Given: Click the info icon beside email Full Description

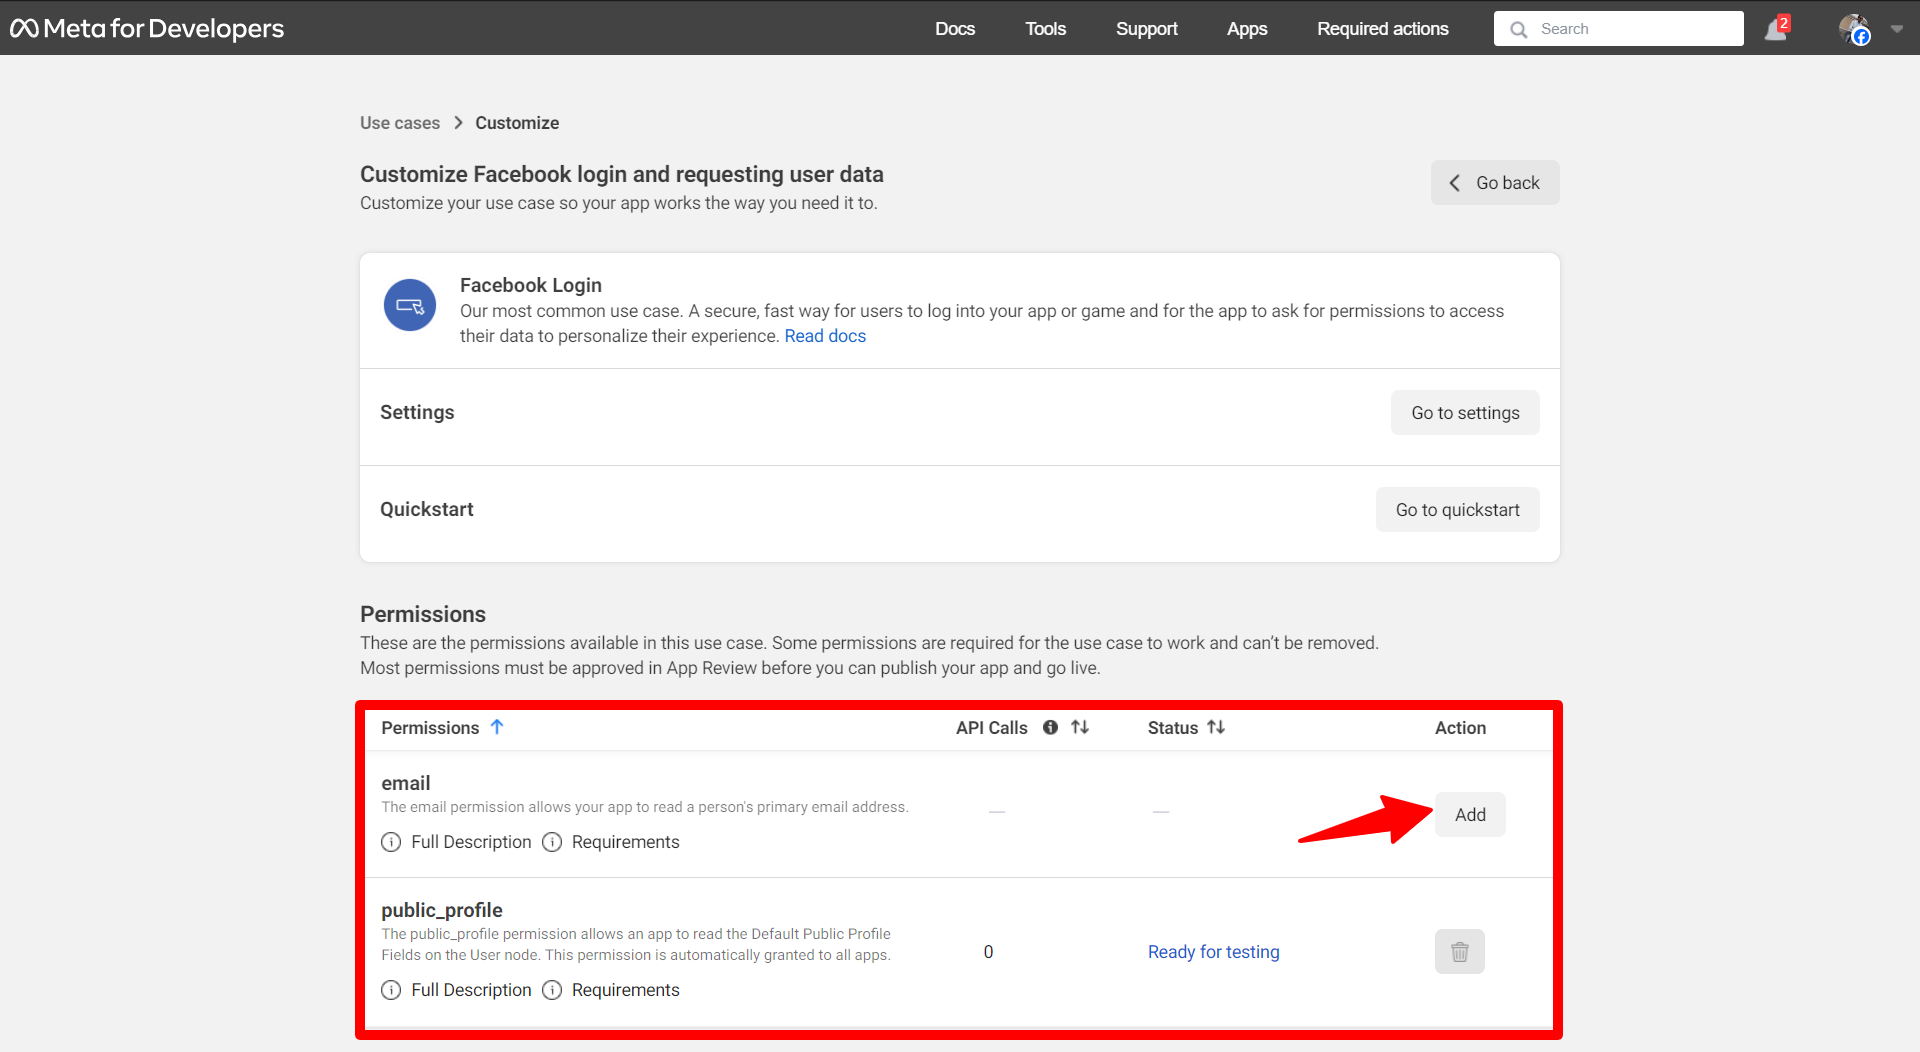Looking at the screenshot, I should [391, 842].
